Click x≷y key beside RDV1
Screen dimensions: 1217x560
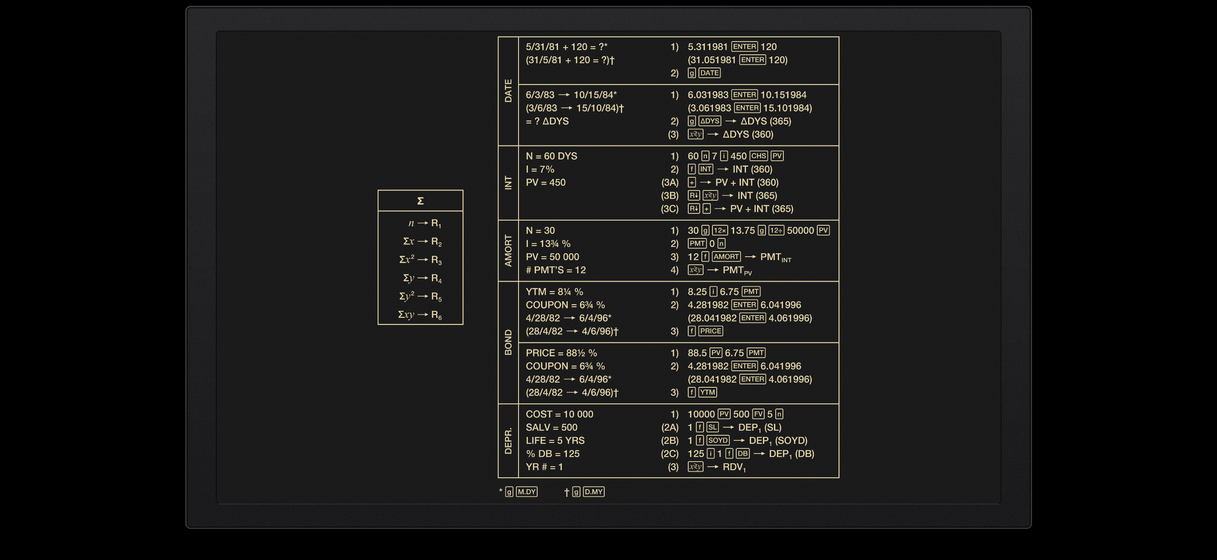pos(696,466)
